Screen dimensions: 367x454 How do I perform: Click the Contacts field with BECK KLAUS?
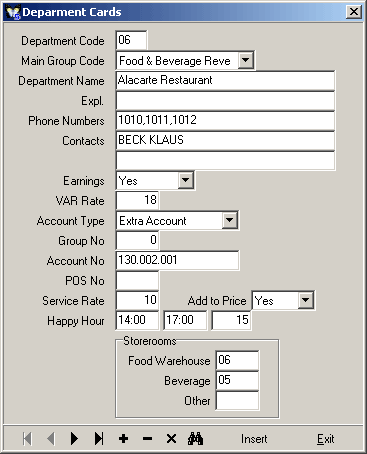point(225,140)
